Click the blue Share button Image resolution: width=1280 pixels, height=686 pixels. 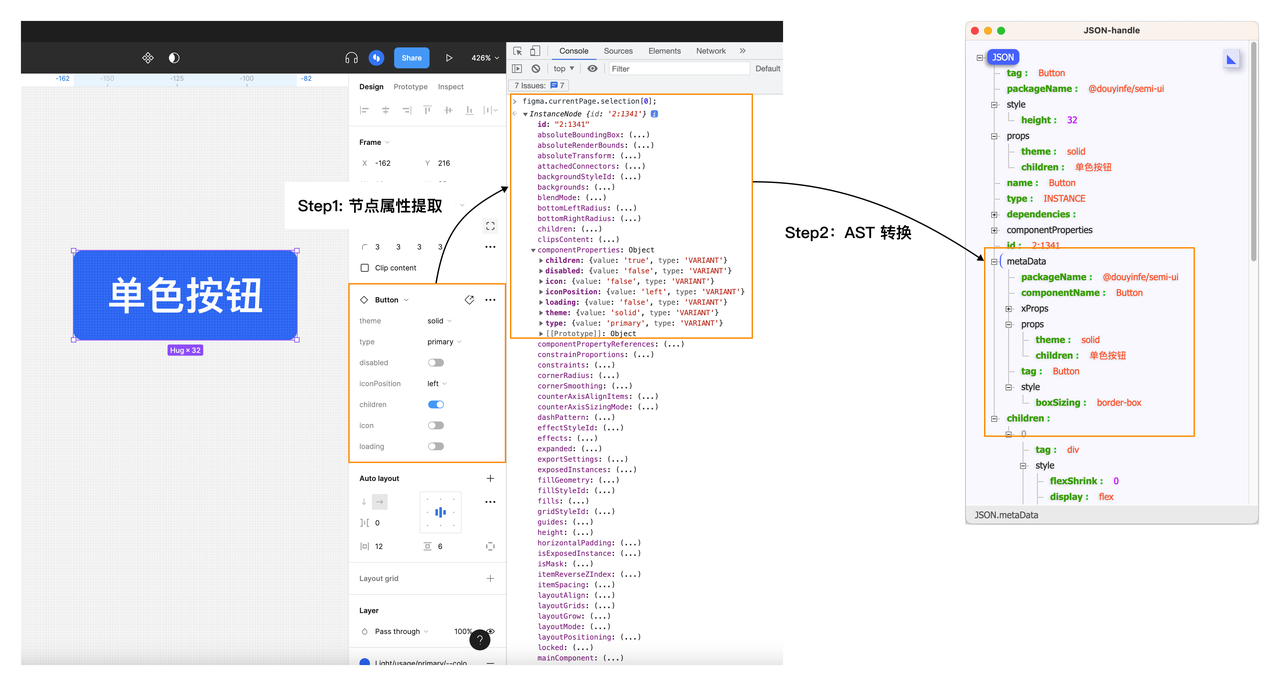[411, 58]
